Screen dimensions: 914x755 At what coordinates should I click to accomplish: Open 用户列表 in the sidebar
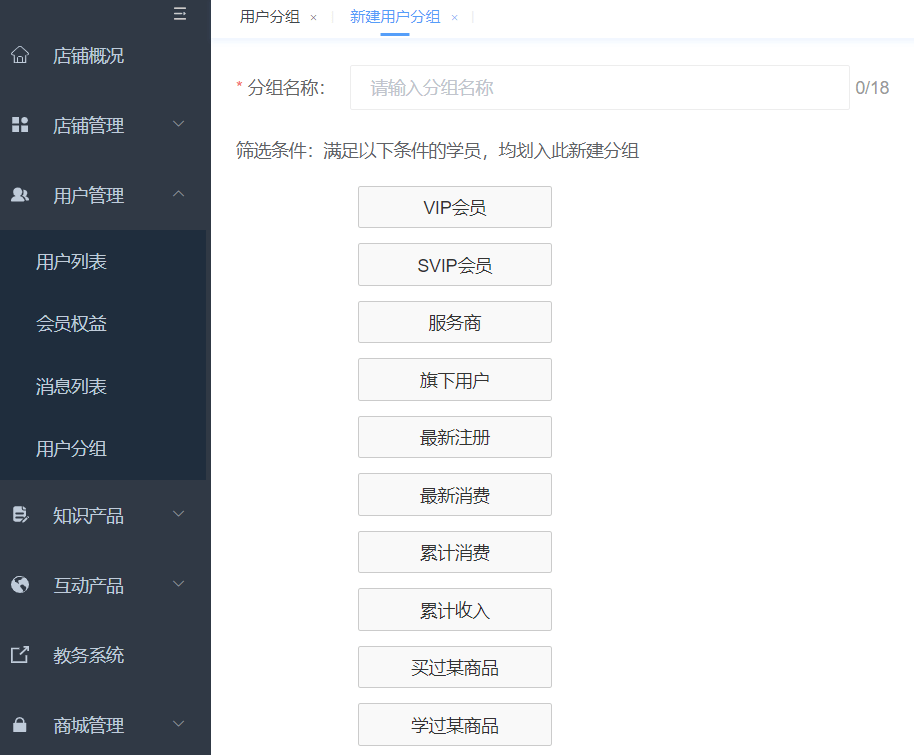(x=71, y=262)
